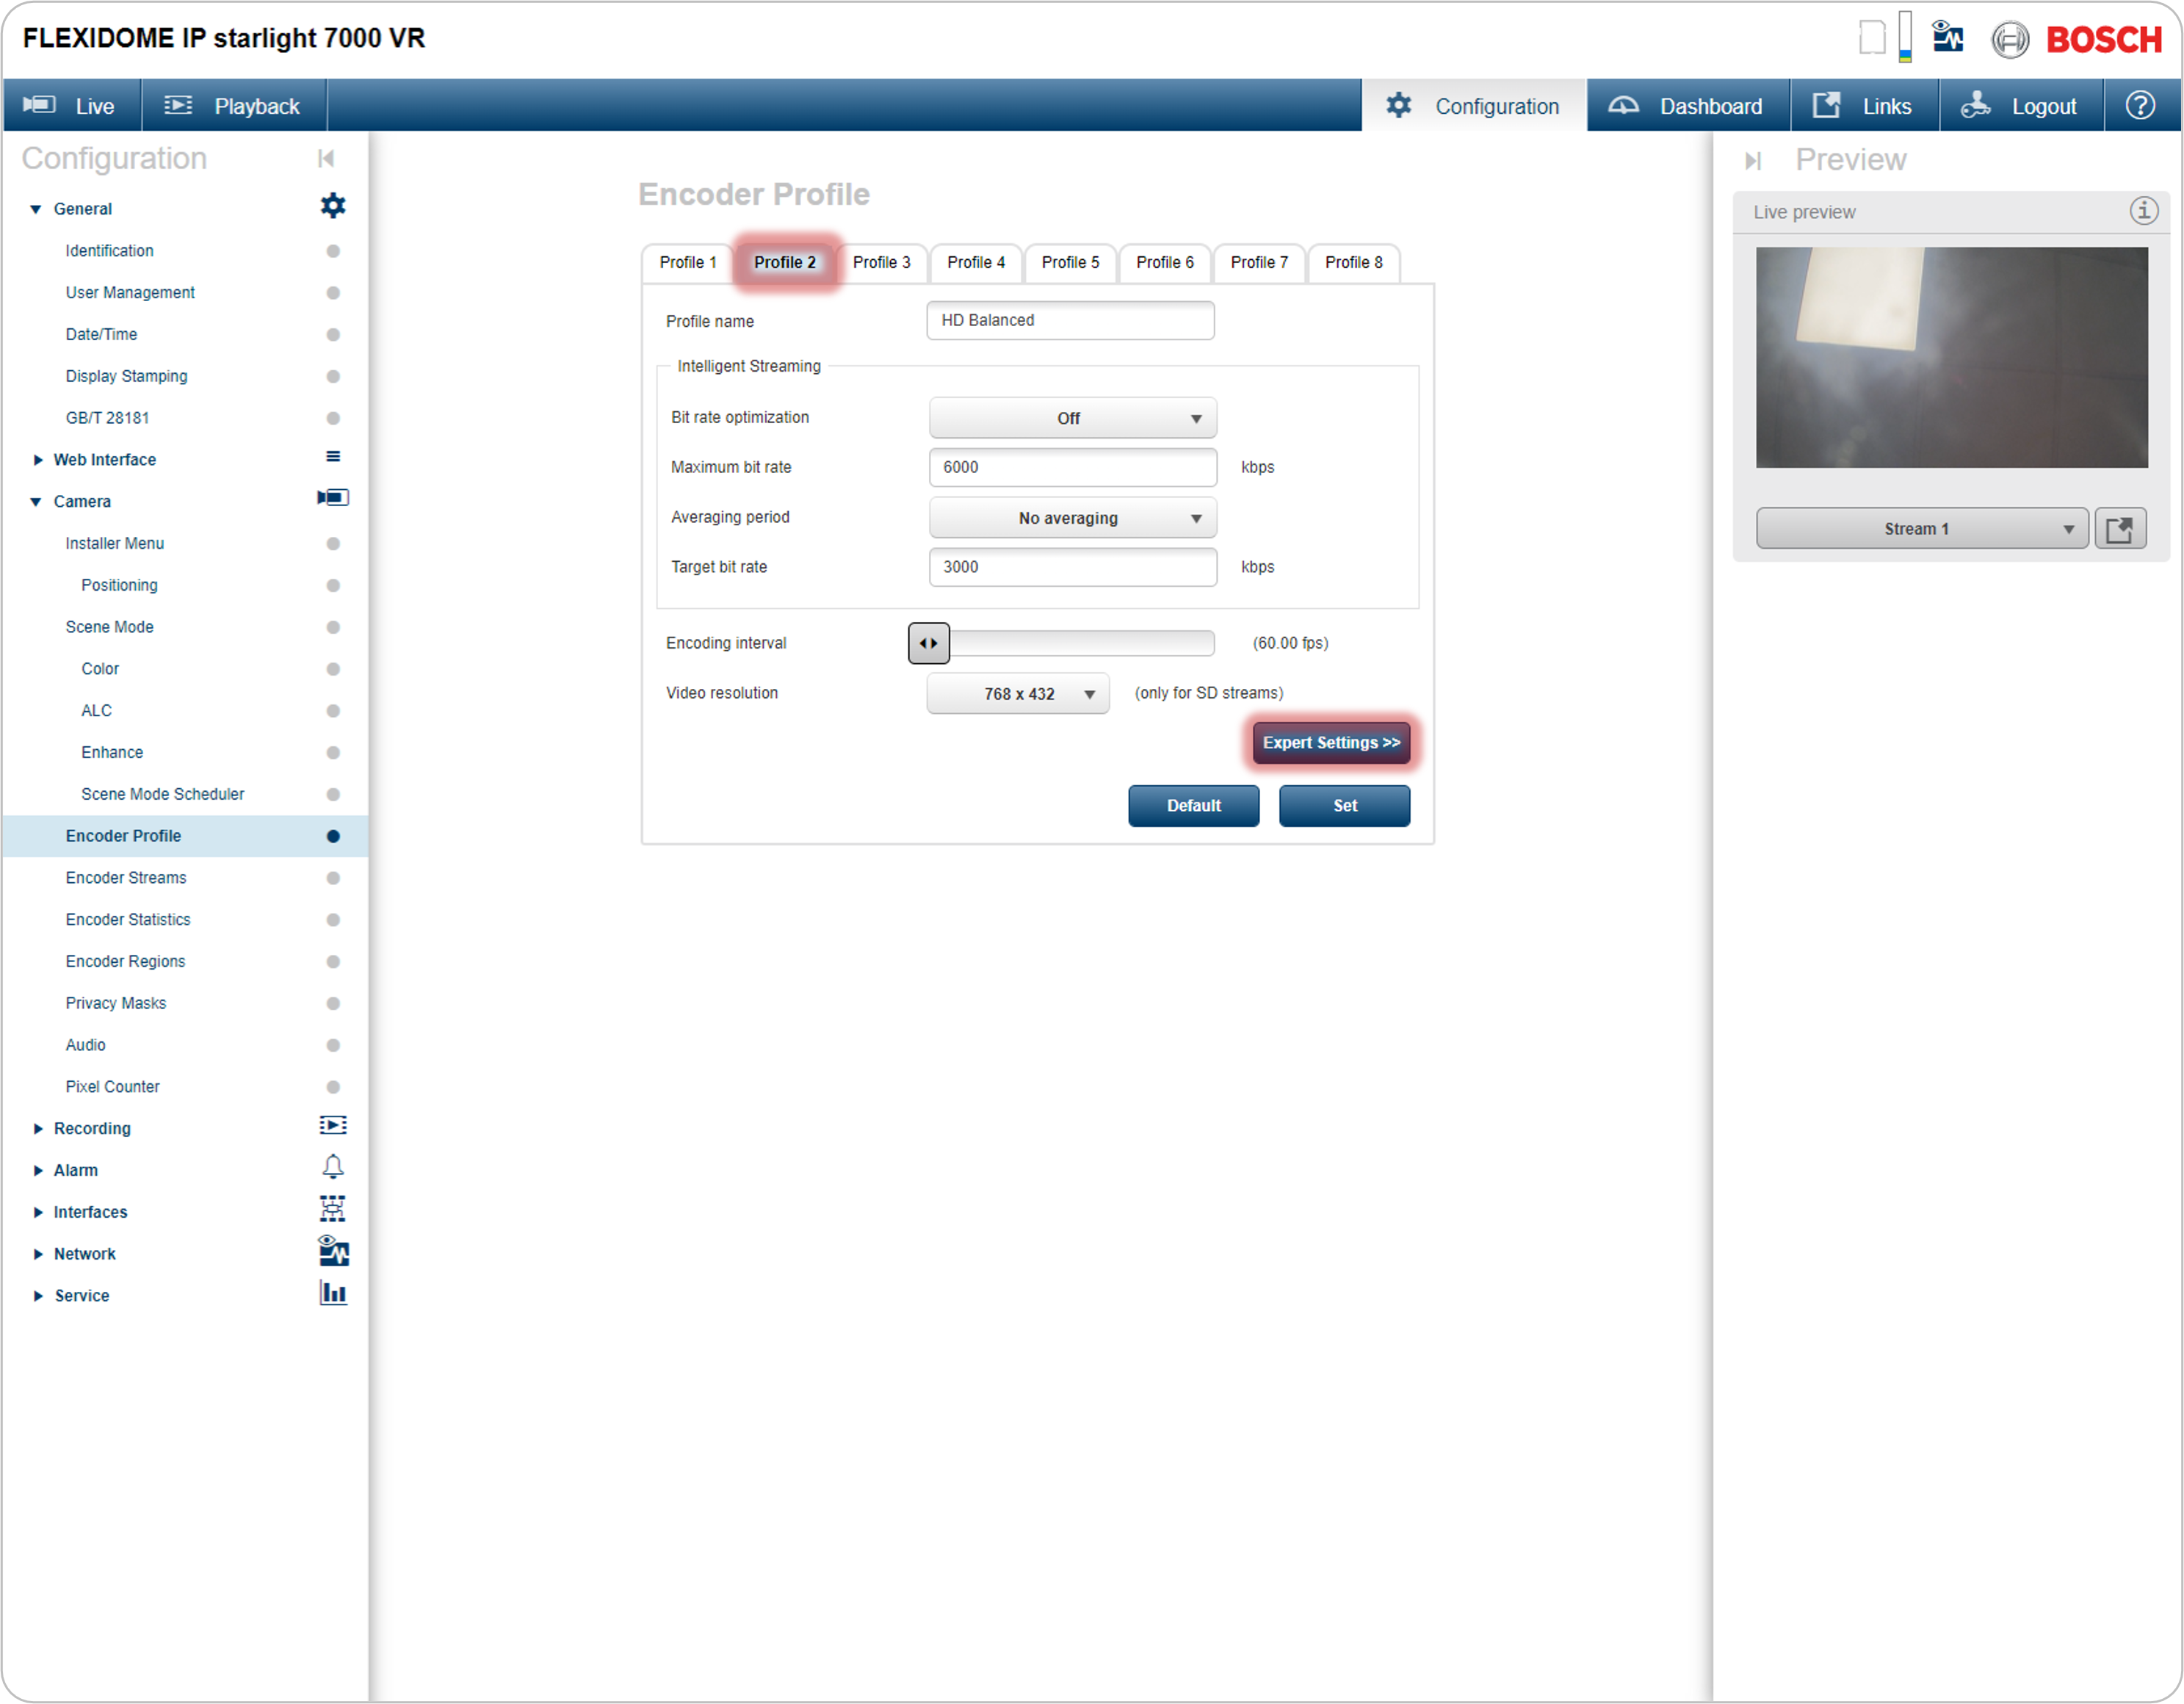Expand the Service tree section
This screenshot has width=2184, height=1704.
click(37, 1297)
